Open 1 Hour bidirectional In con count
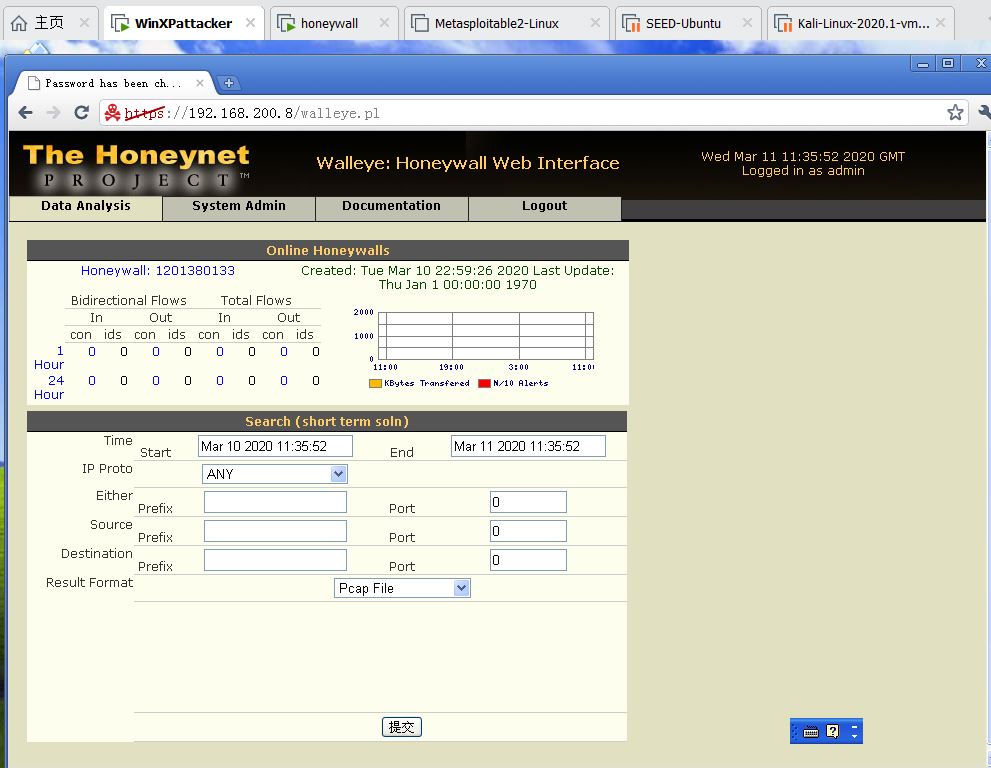 pyautogui.click(x=92, y=351)
